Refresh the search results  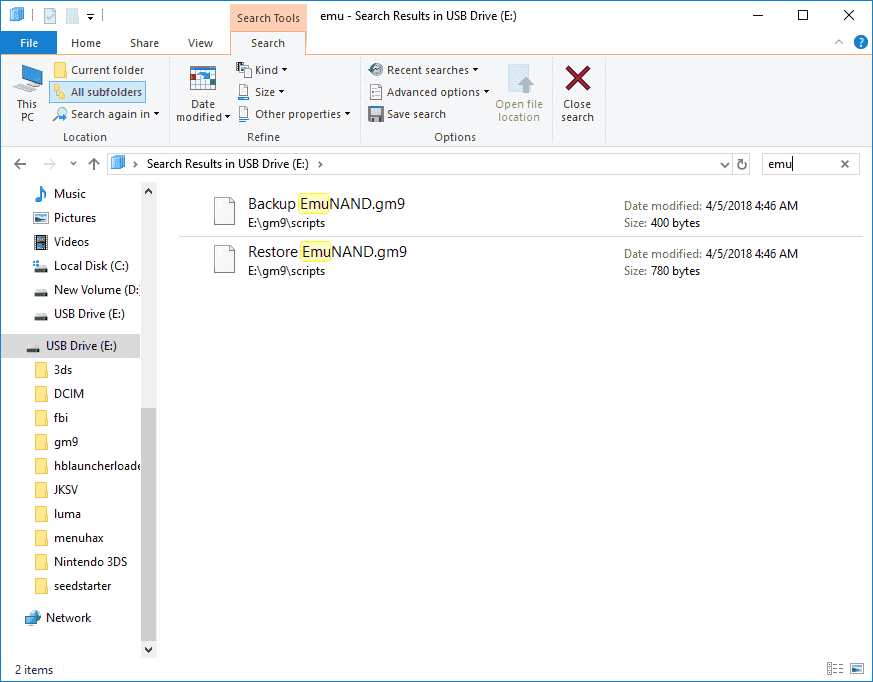[742, 165]
